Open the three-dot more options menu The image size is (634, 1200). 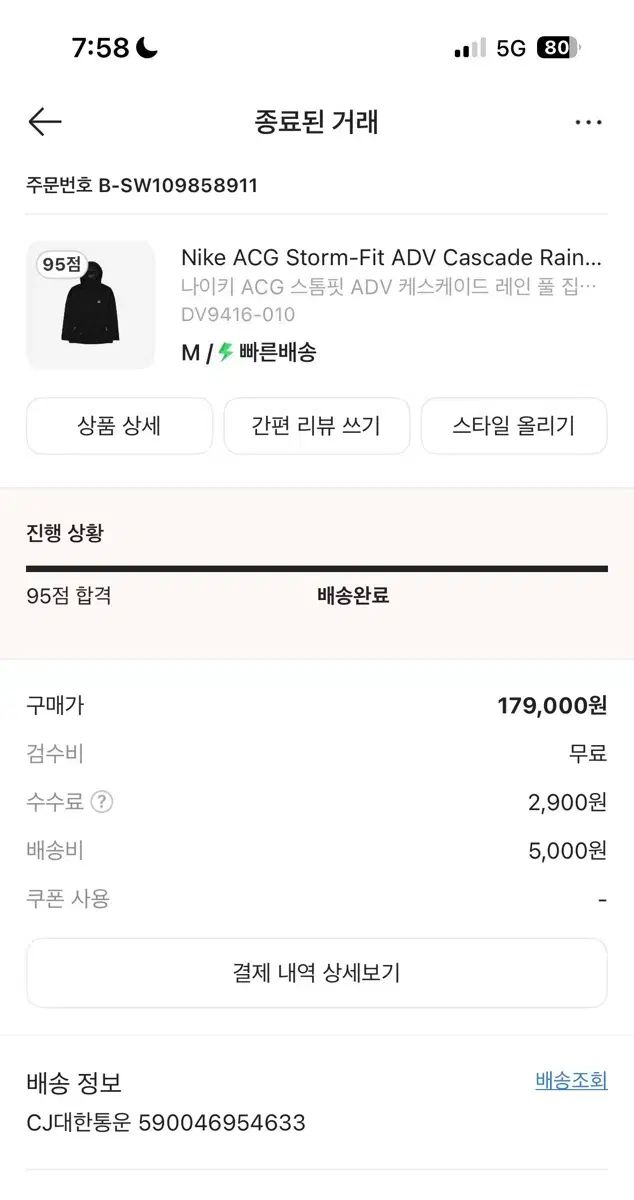coord(588,122)
